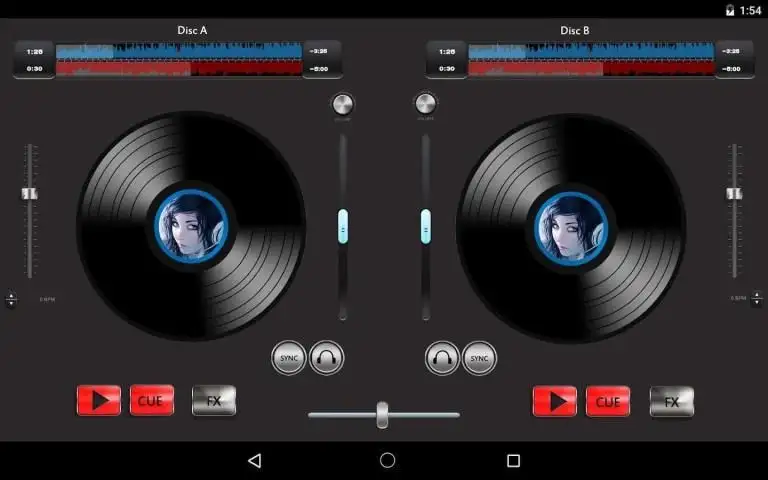Tap the album art on Disc B
Image resolution: width=768 pixels, height=480 pixels.
[571, 229]
